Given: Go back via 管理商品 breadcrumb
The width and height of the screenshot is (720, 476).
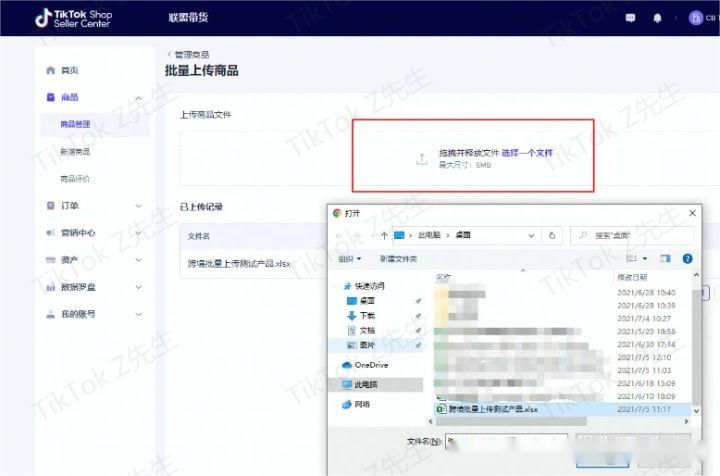Looking at the screenshot, I should coord(191,55).
